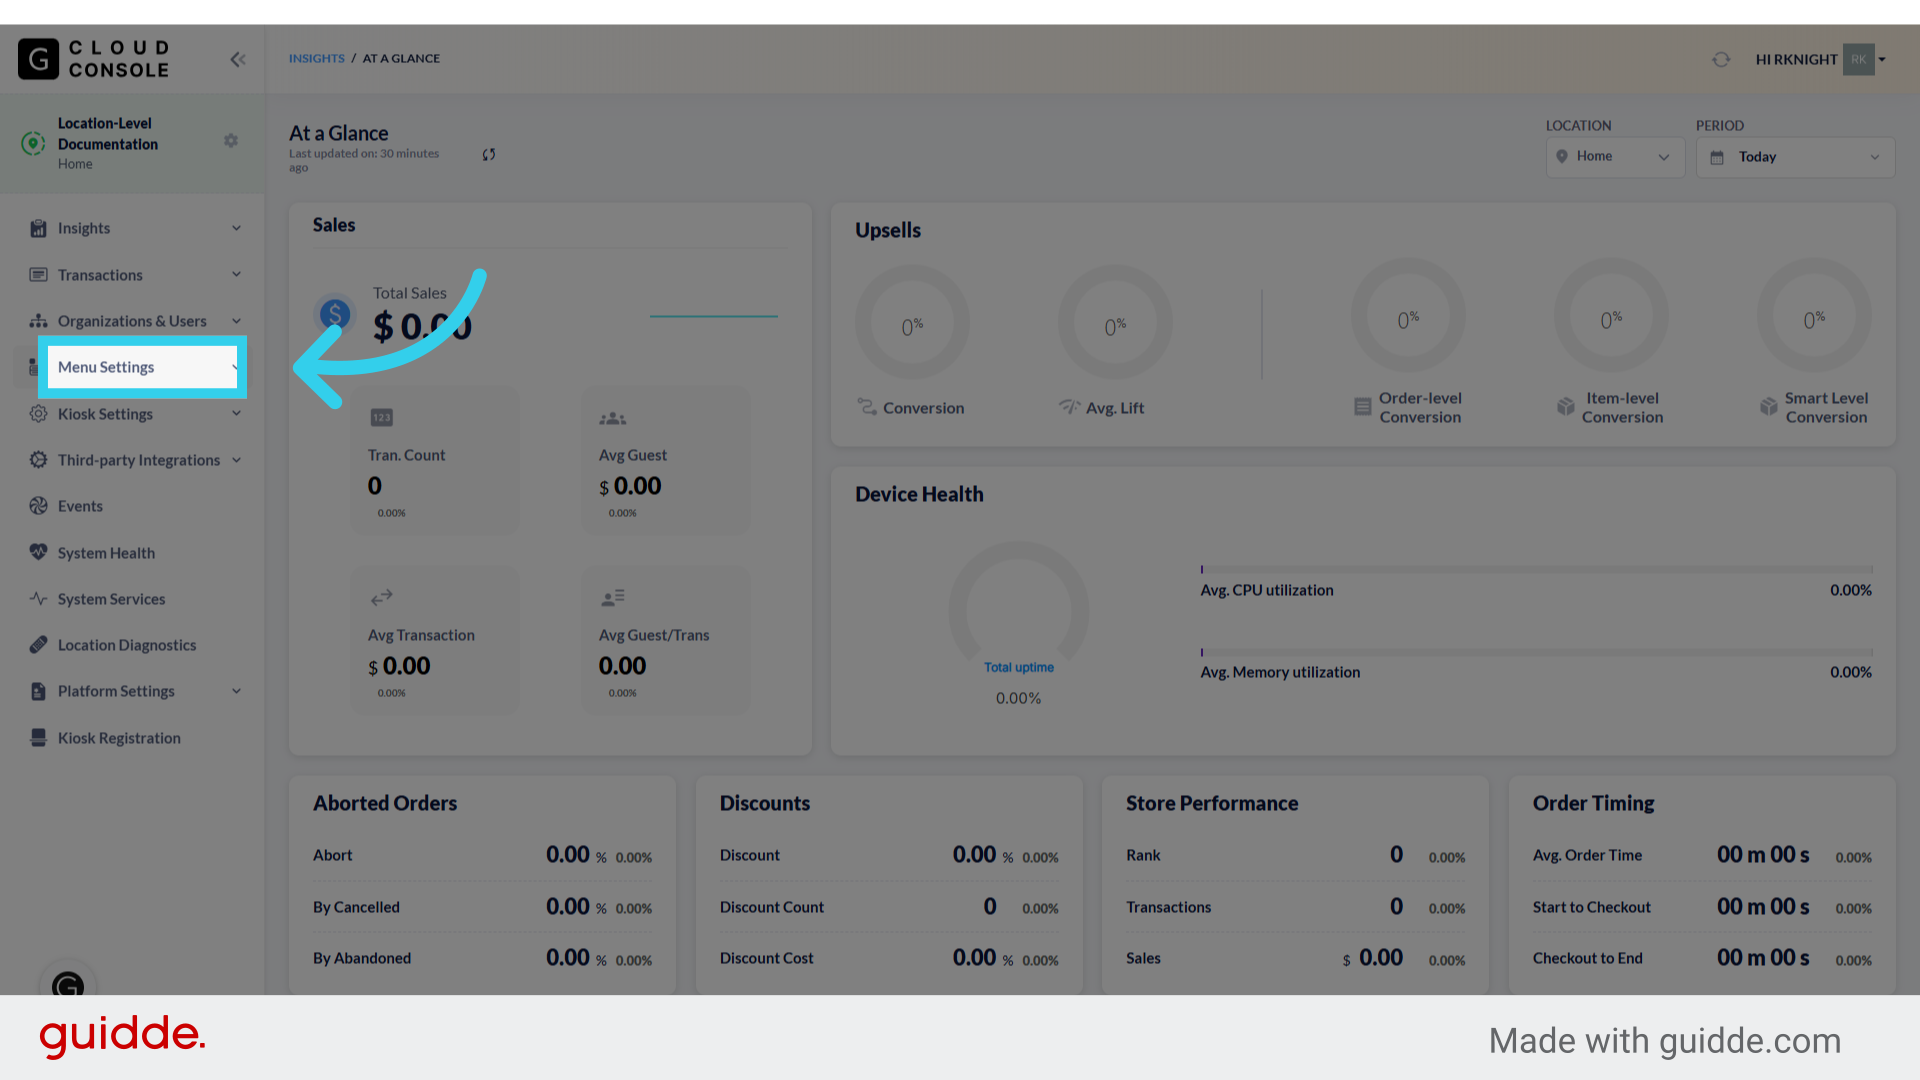Click the Conversion metric icon
Image resolution: width=1920 pixels, height=1080 pixels.
867,407
